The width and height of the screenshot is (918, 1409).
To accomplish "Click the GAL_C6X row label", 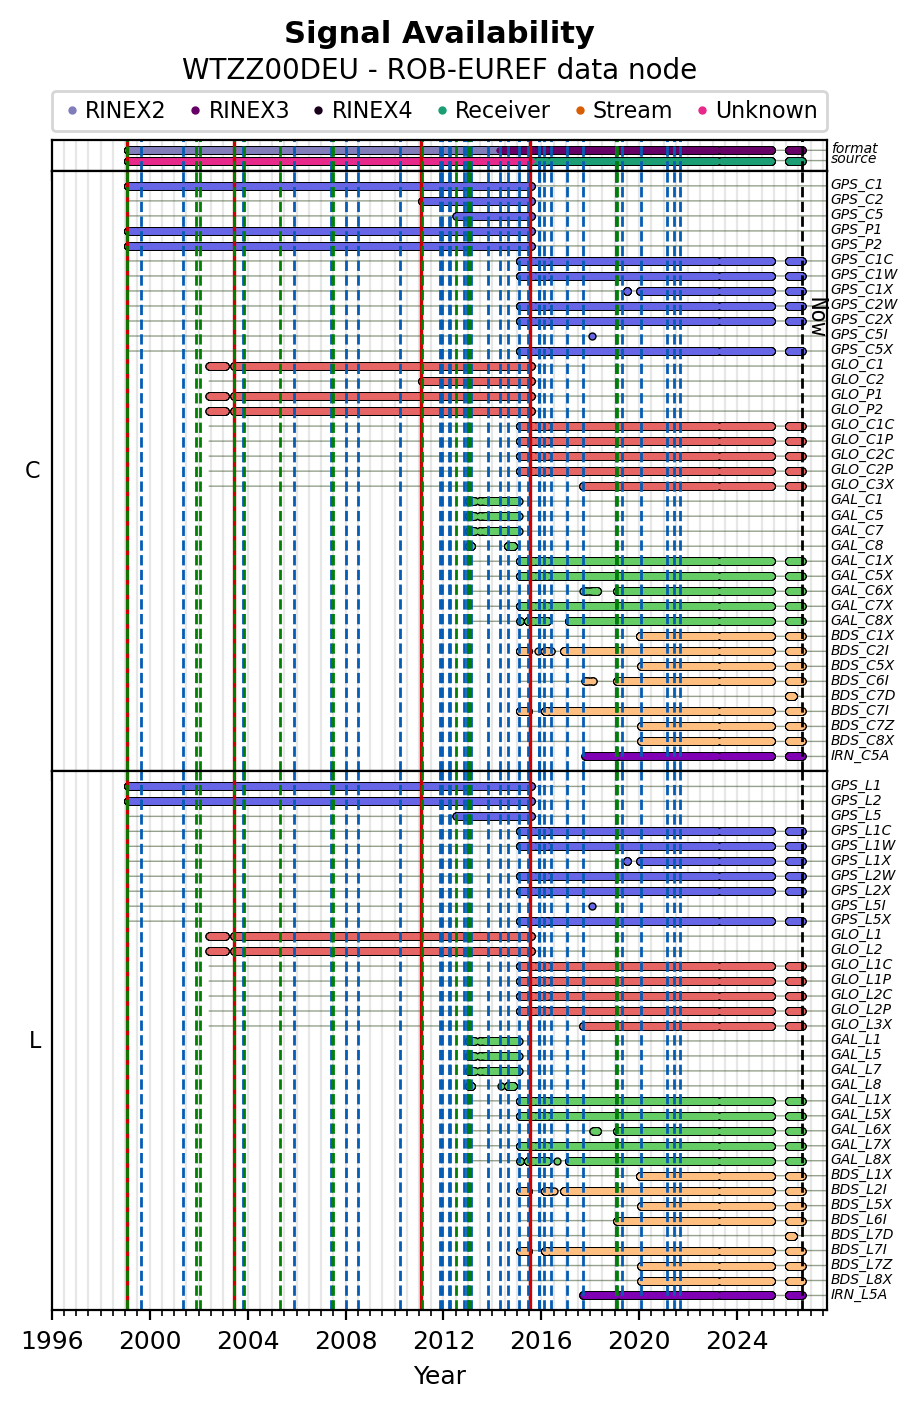I will tap(862, 590).
